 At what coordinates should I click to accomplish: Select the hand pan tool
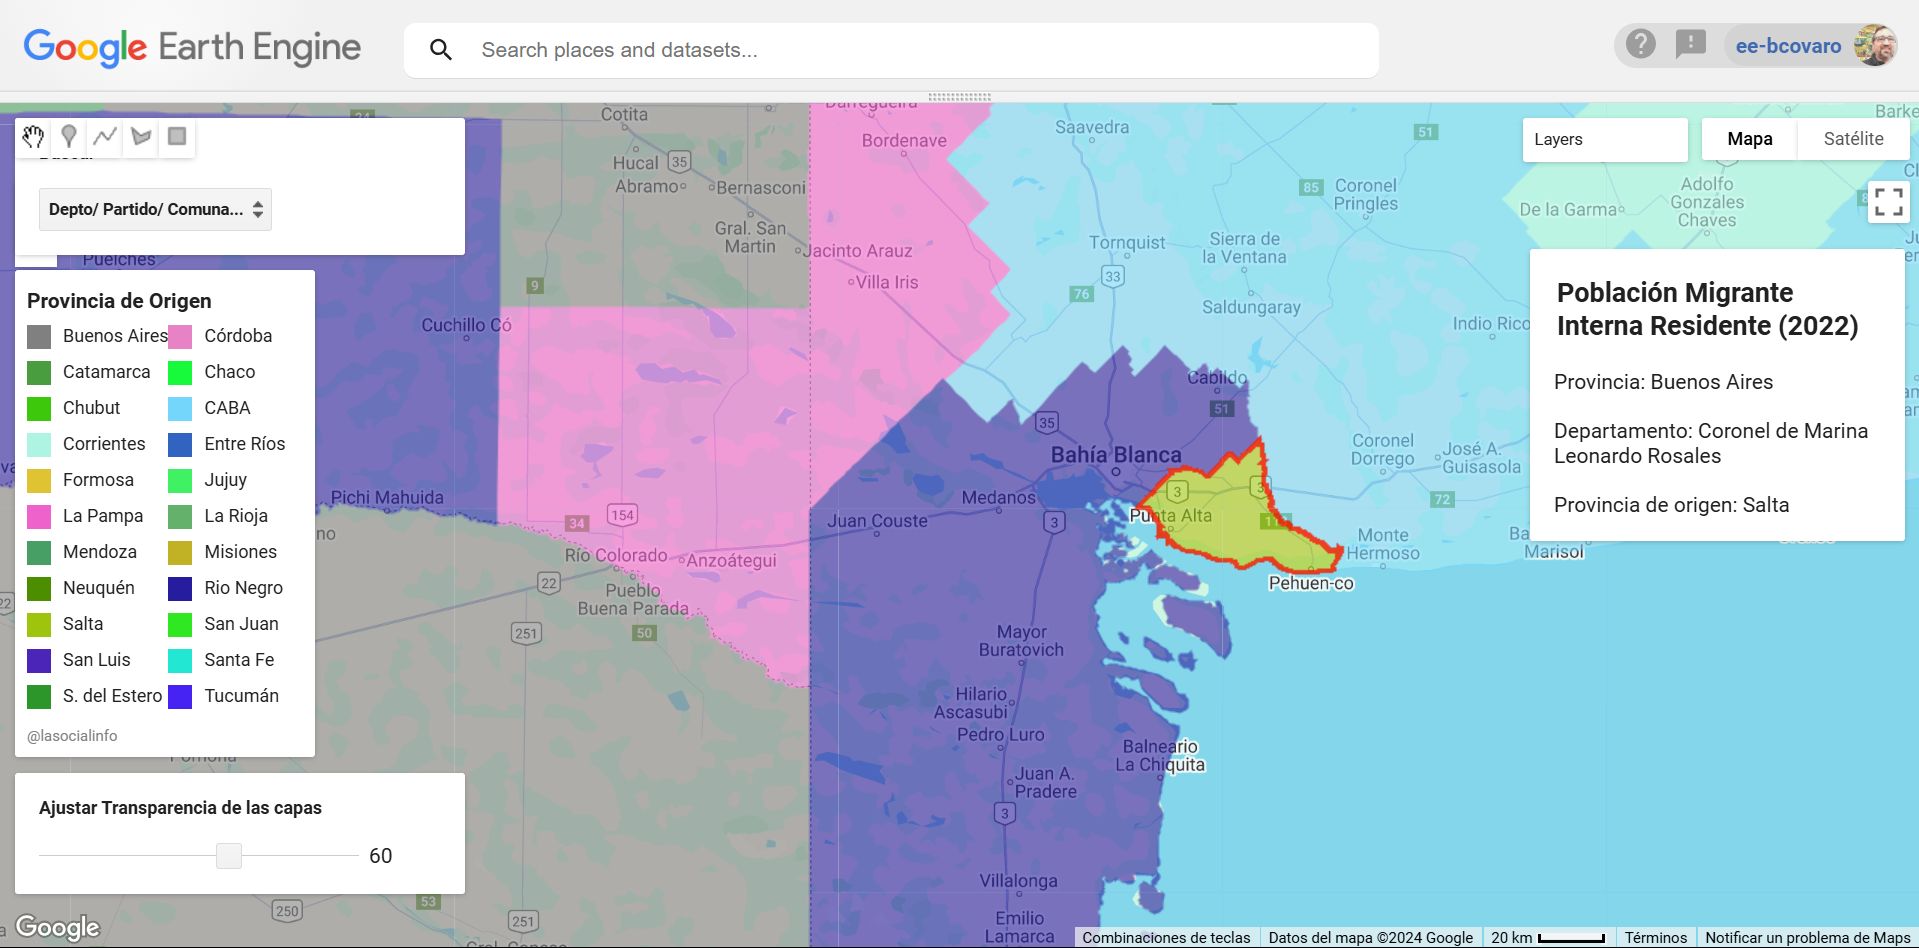(33, 137)
